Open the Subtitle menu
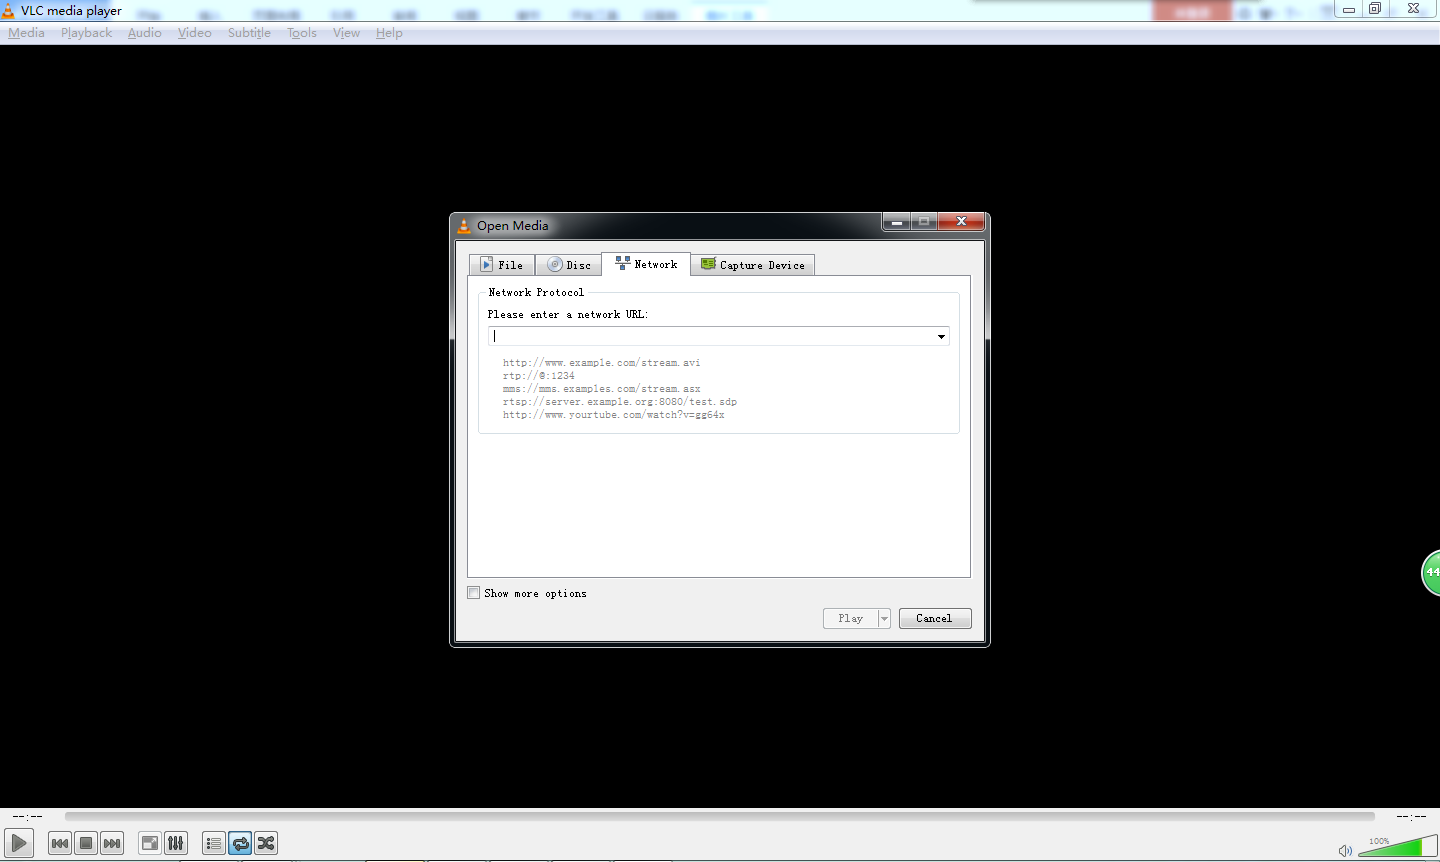 click(249, 33)
